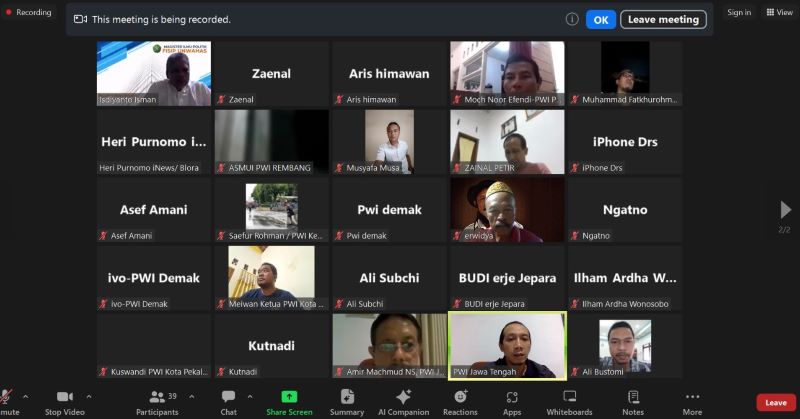Launch the AI Companion
This screenshot has width=800, height=419.
(x=404, y=401)
